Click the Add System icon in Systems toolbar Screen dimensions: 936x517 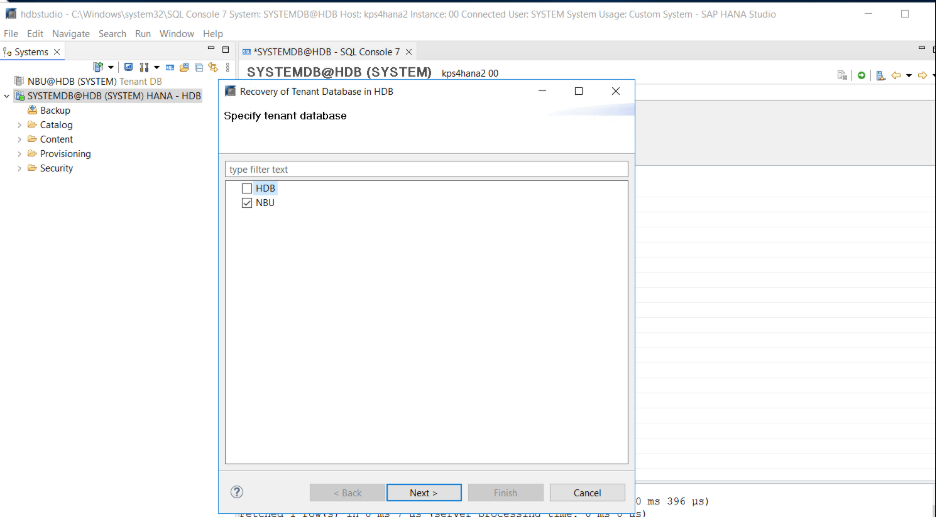pyautogui.click(x=98, y=67)
